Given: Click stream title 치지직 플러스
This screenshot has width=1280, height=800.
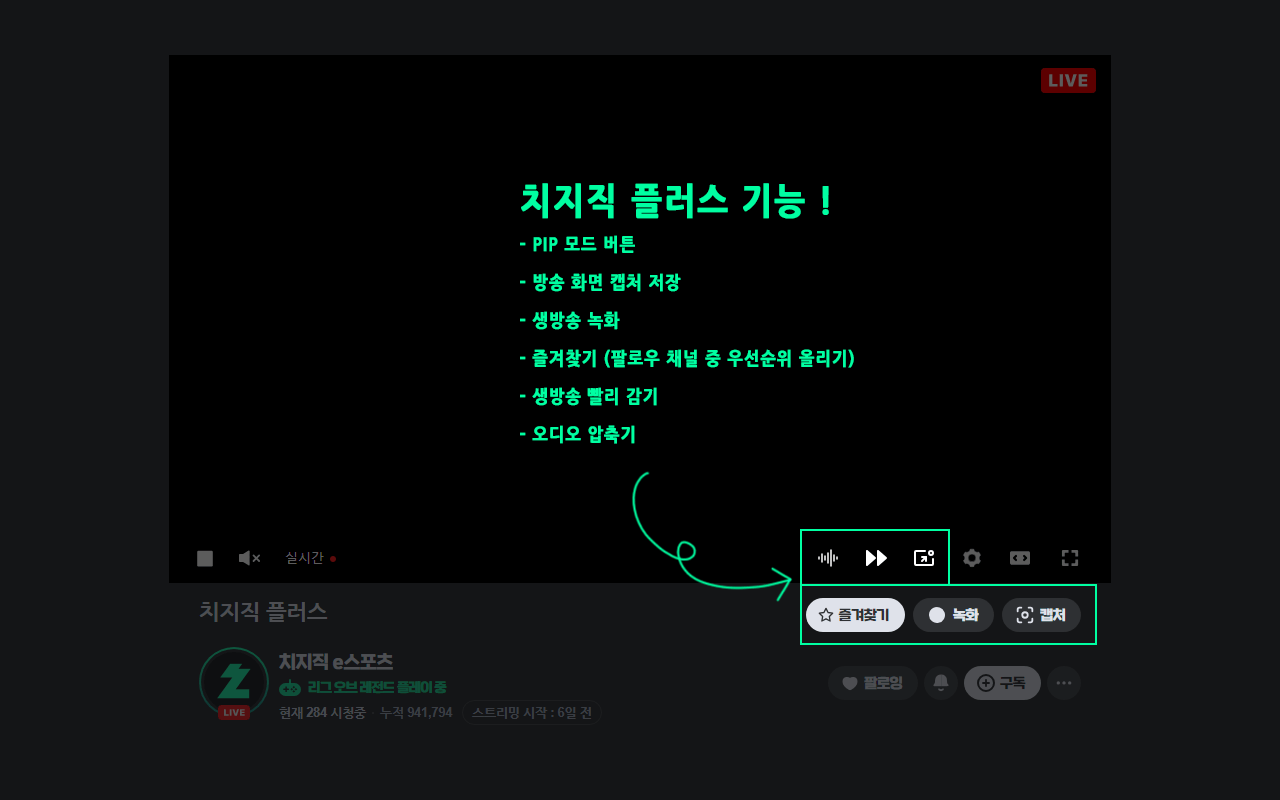Looking at the screenshot, I should tap(263, 611).
